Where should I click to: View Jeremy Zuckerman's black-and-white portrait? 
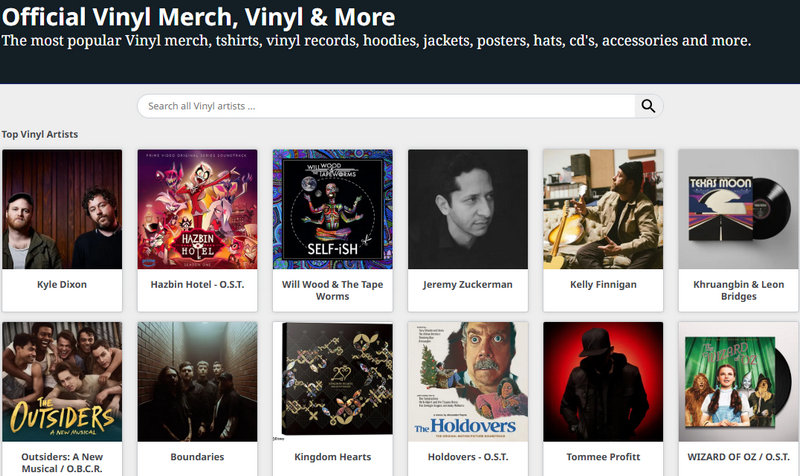[468, 209]
